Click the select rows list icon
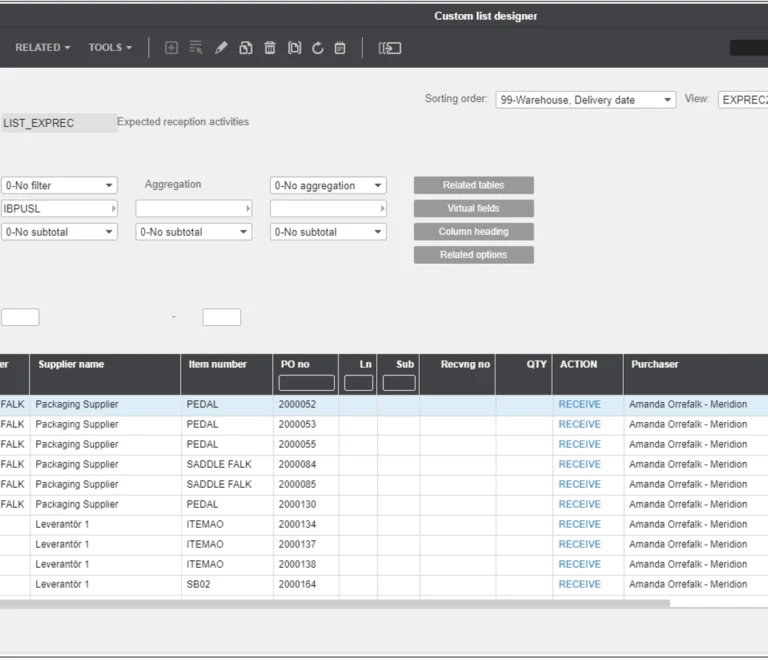 pyautogui.click(x=196, y=48)
